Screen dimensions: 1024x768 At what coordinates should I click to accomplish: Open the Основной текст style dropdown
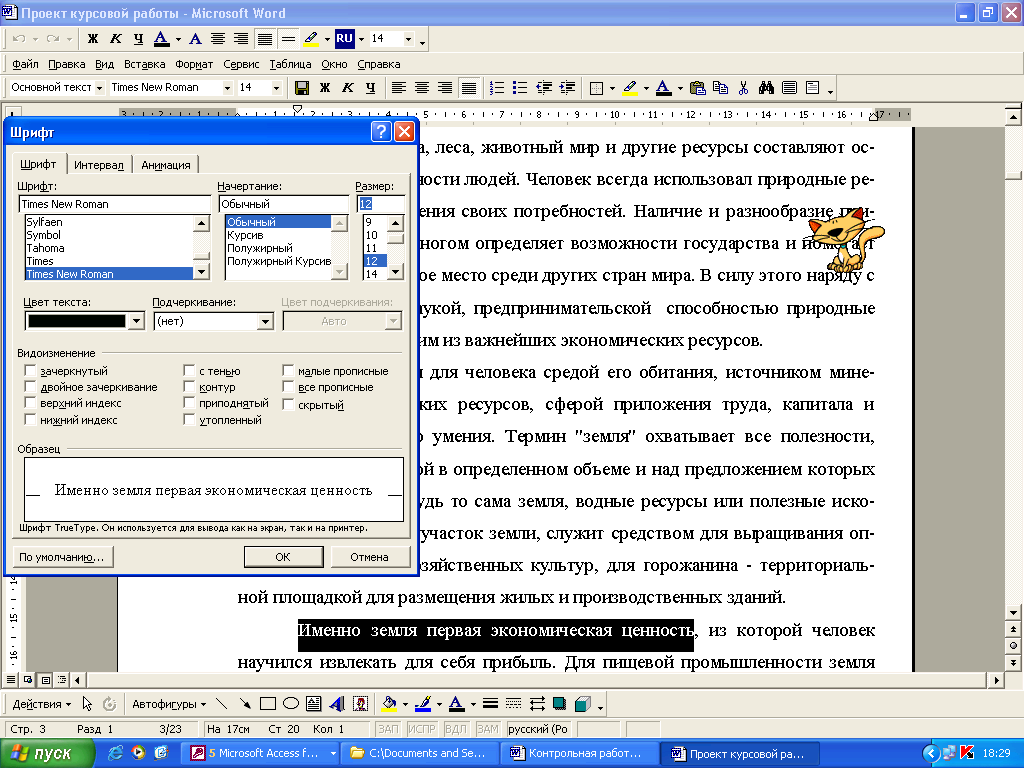[99, 88]
